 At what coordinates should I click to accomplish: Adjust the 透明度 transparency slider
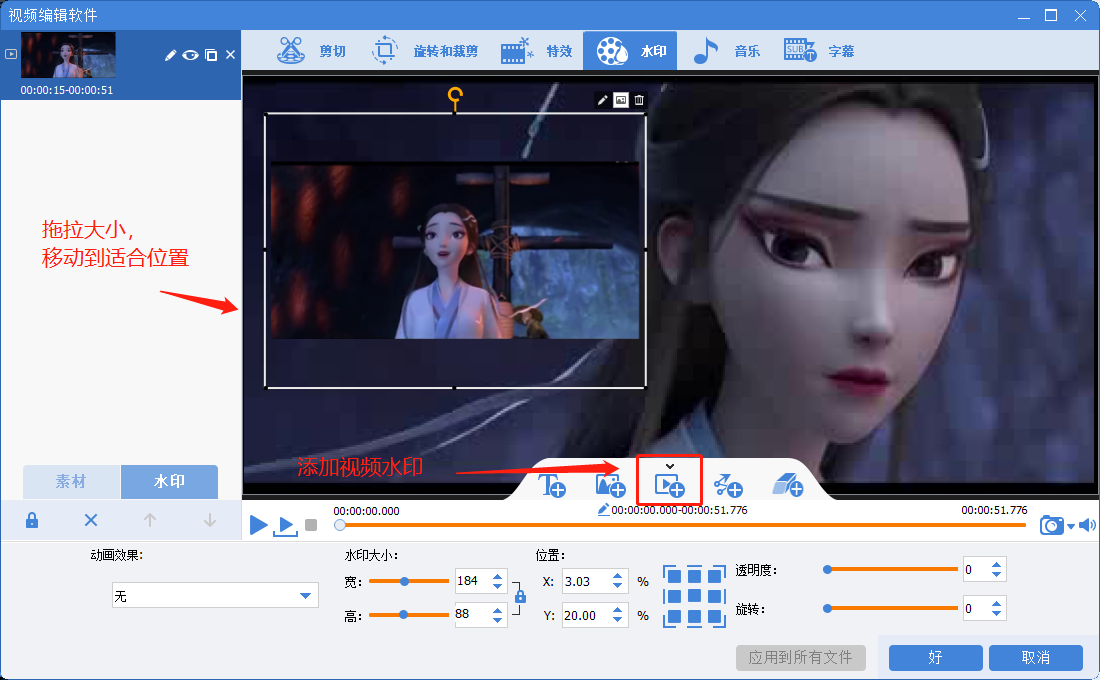[x=891, y=569]
